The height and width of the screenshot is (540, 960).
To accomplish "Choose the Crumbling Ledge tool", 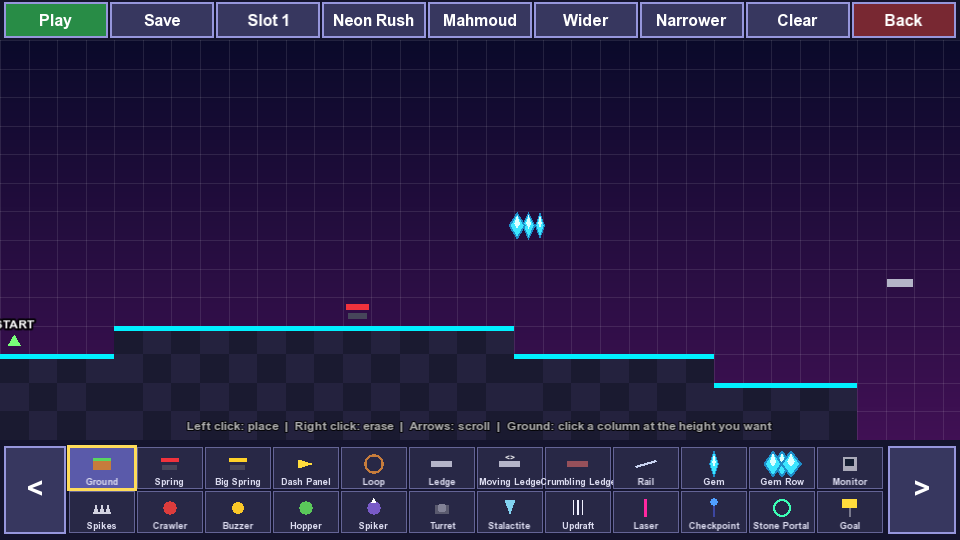I will point(577,468).
